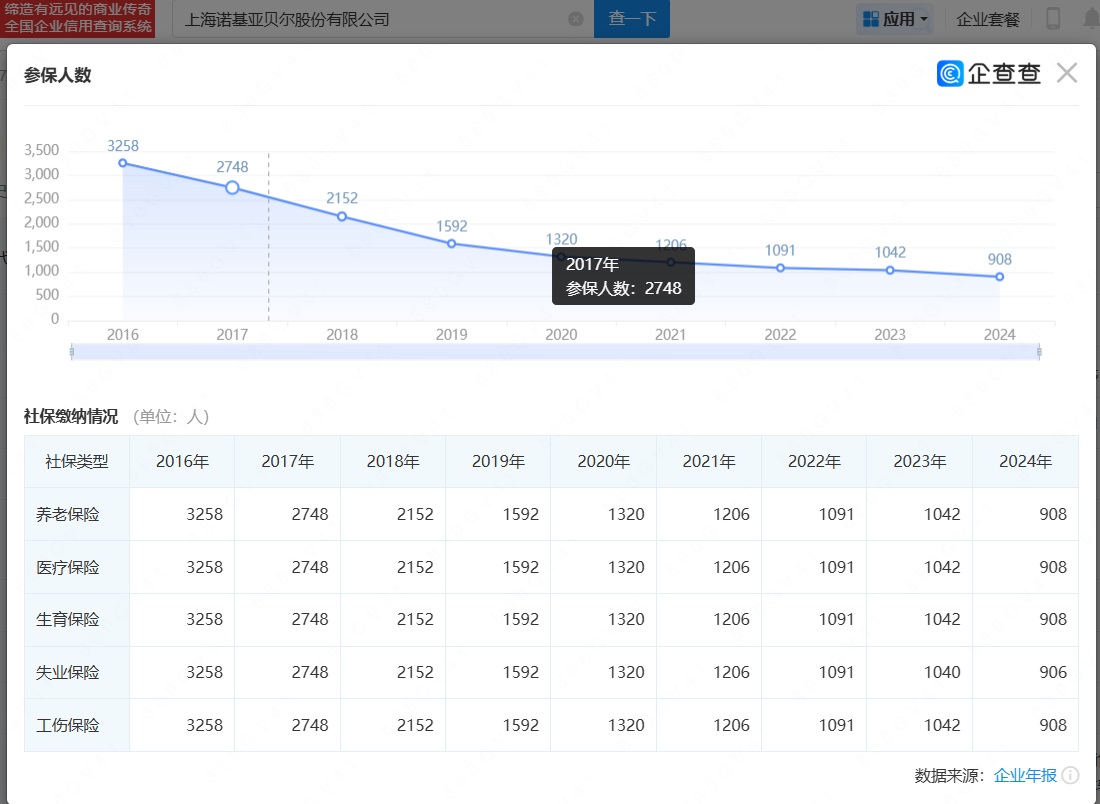The image size is (1100, 804).
Task: Click the 2018 data point labeled 2152
Action: click(342, 216)
